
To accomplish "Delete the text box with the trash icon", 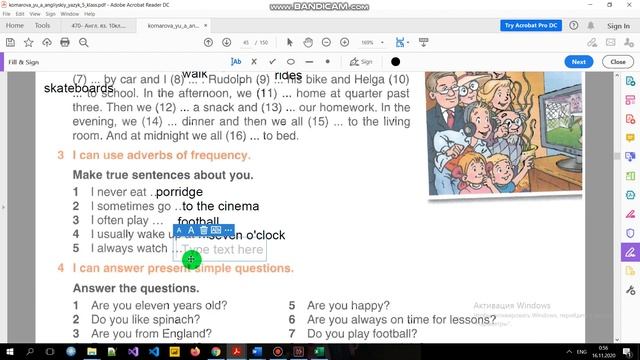I will tap(203, 231).
